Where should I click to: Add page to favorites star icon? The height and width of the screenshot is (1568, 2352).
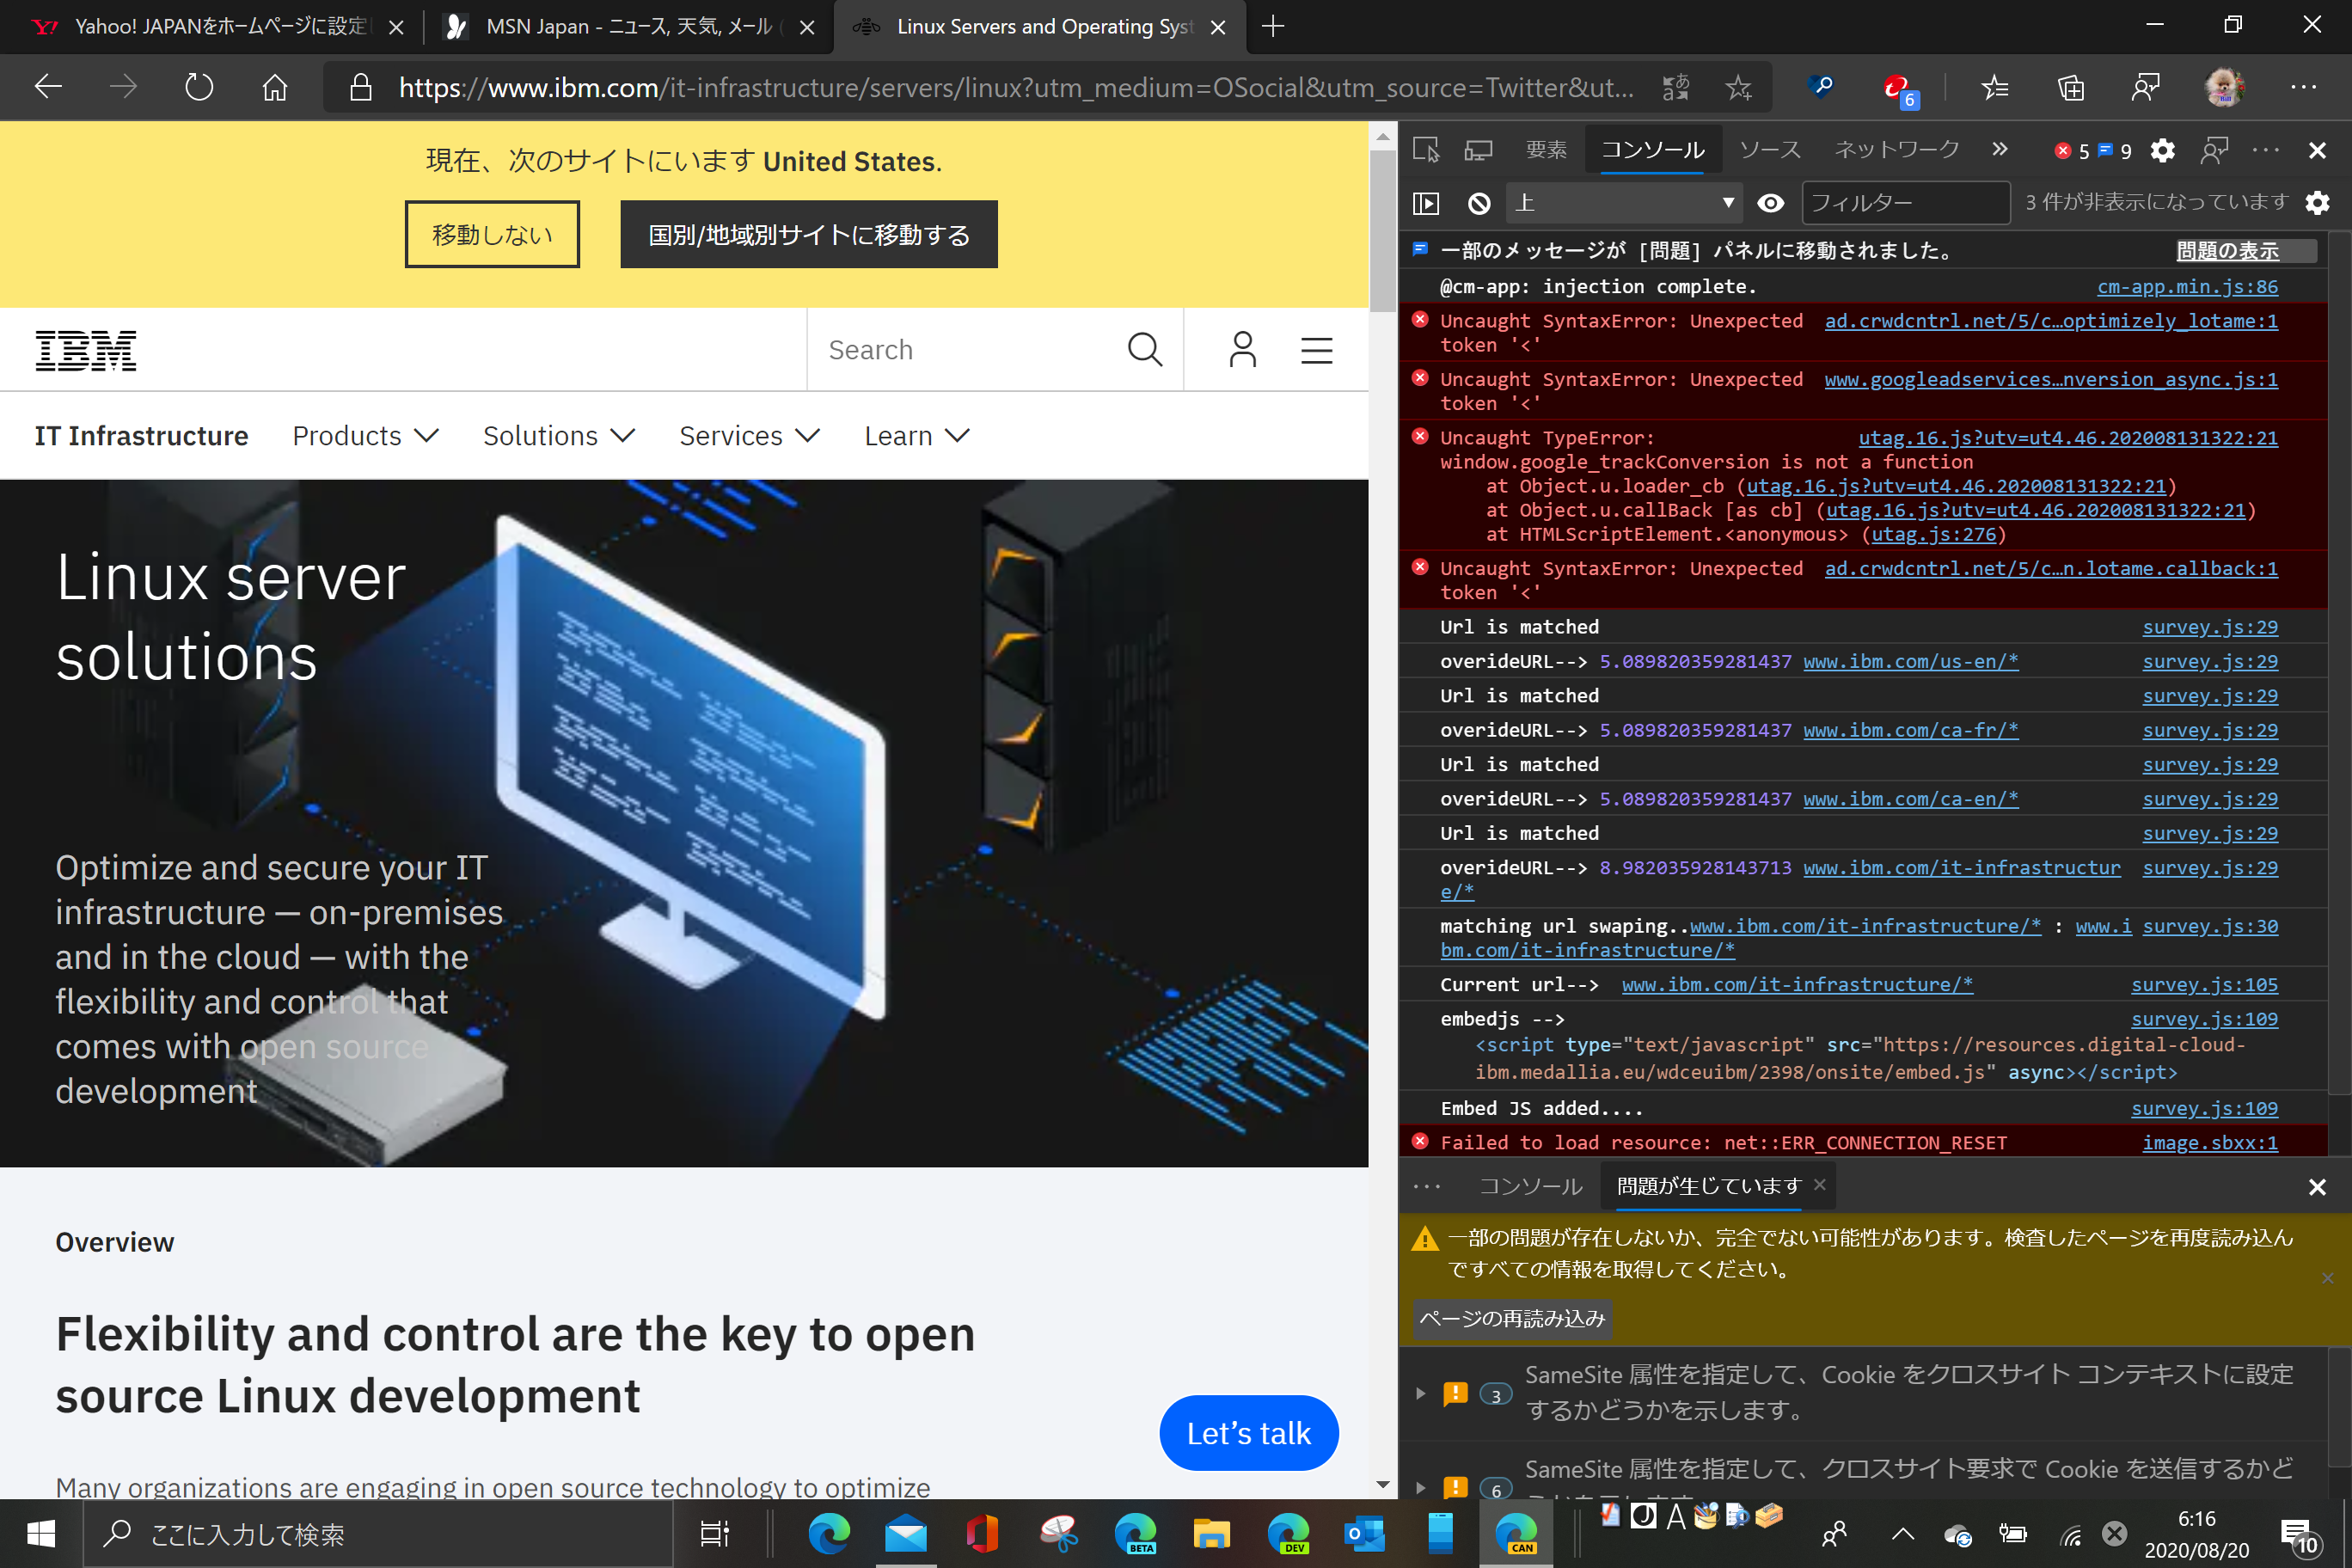coord(1739,88)
